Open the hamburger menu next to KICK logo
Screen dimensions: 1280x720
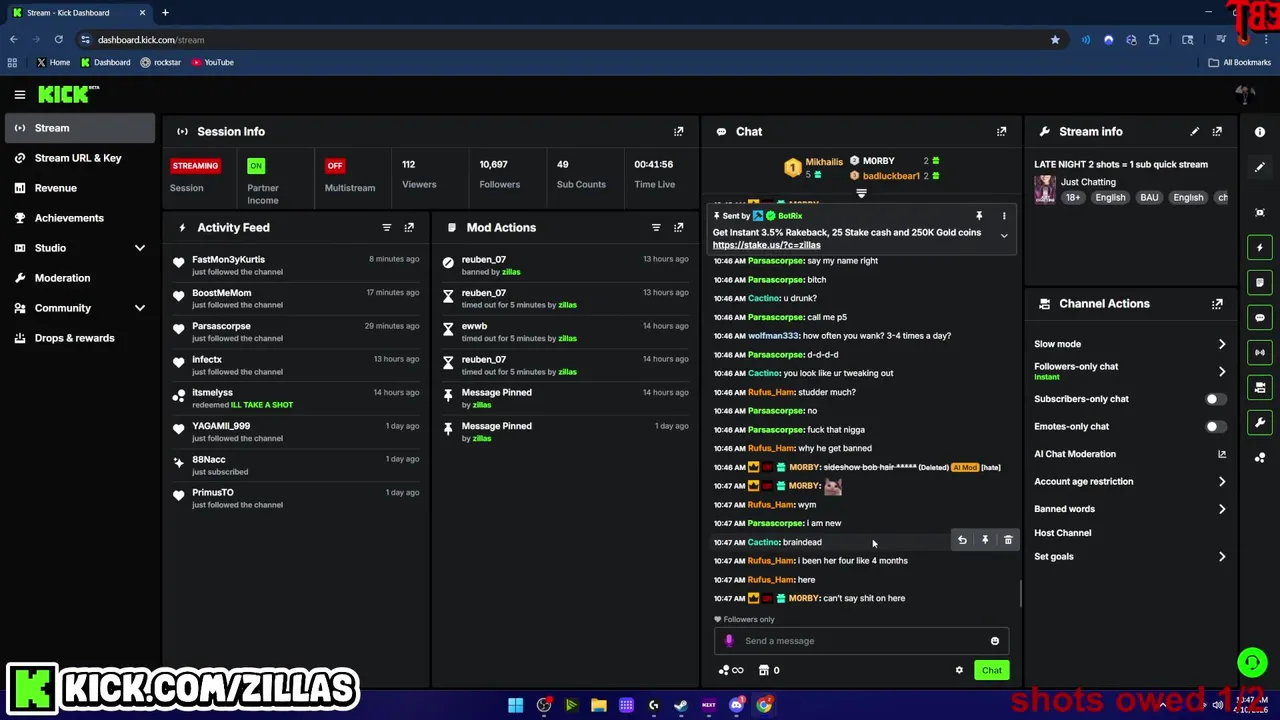click(19, 95)
